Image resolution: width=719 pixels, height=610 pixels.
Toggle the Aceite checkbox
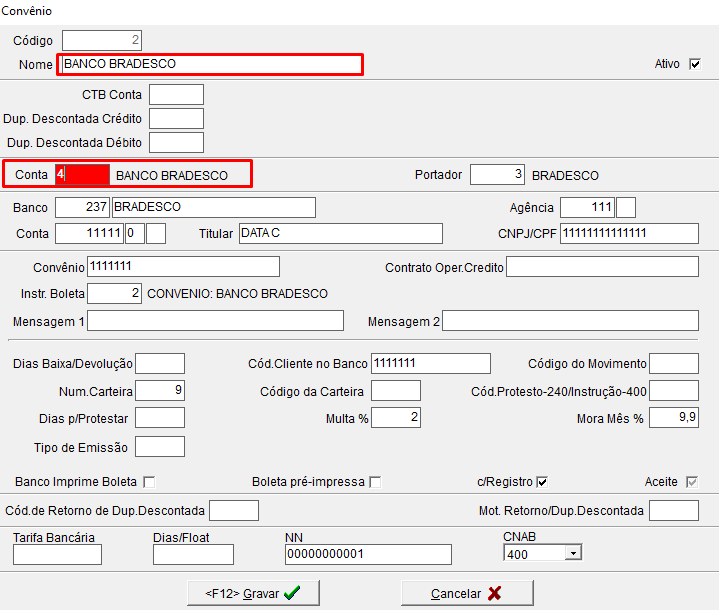pos(692,482)
